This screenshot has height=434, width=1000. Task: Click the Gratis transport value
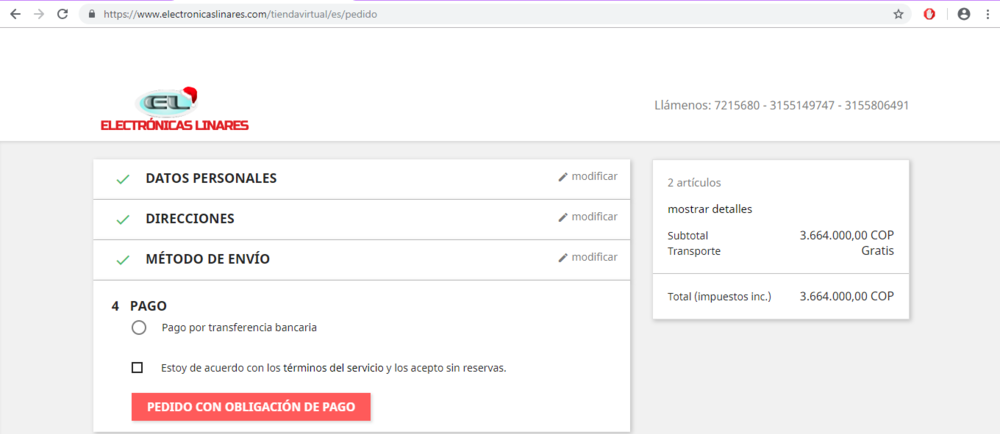click(x=878, y=251)
